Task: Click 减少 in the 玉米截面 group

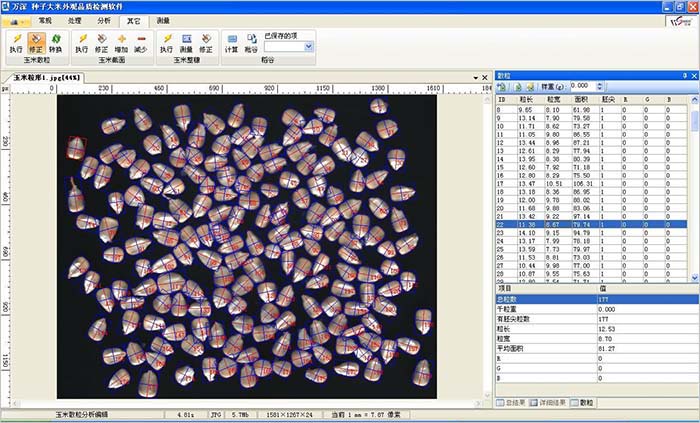Action: point(140,41)
